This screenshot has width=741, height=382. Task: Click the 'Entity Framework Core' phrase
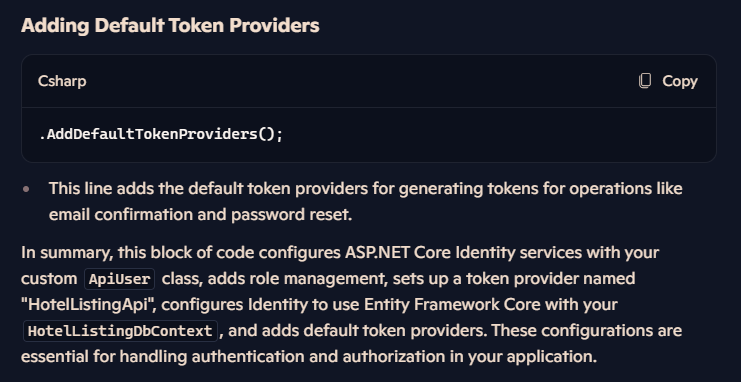[452, 305]
